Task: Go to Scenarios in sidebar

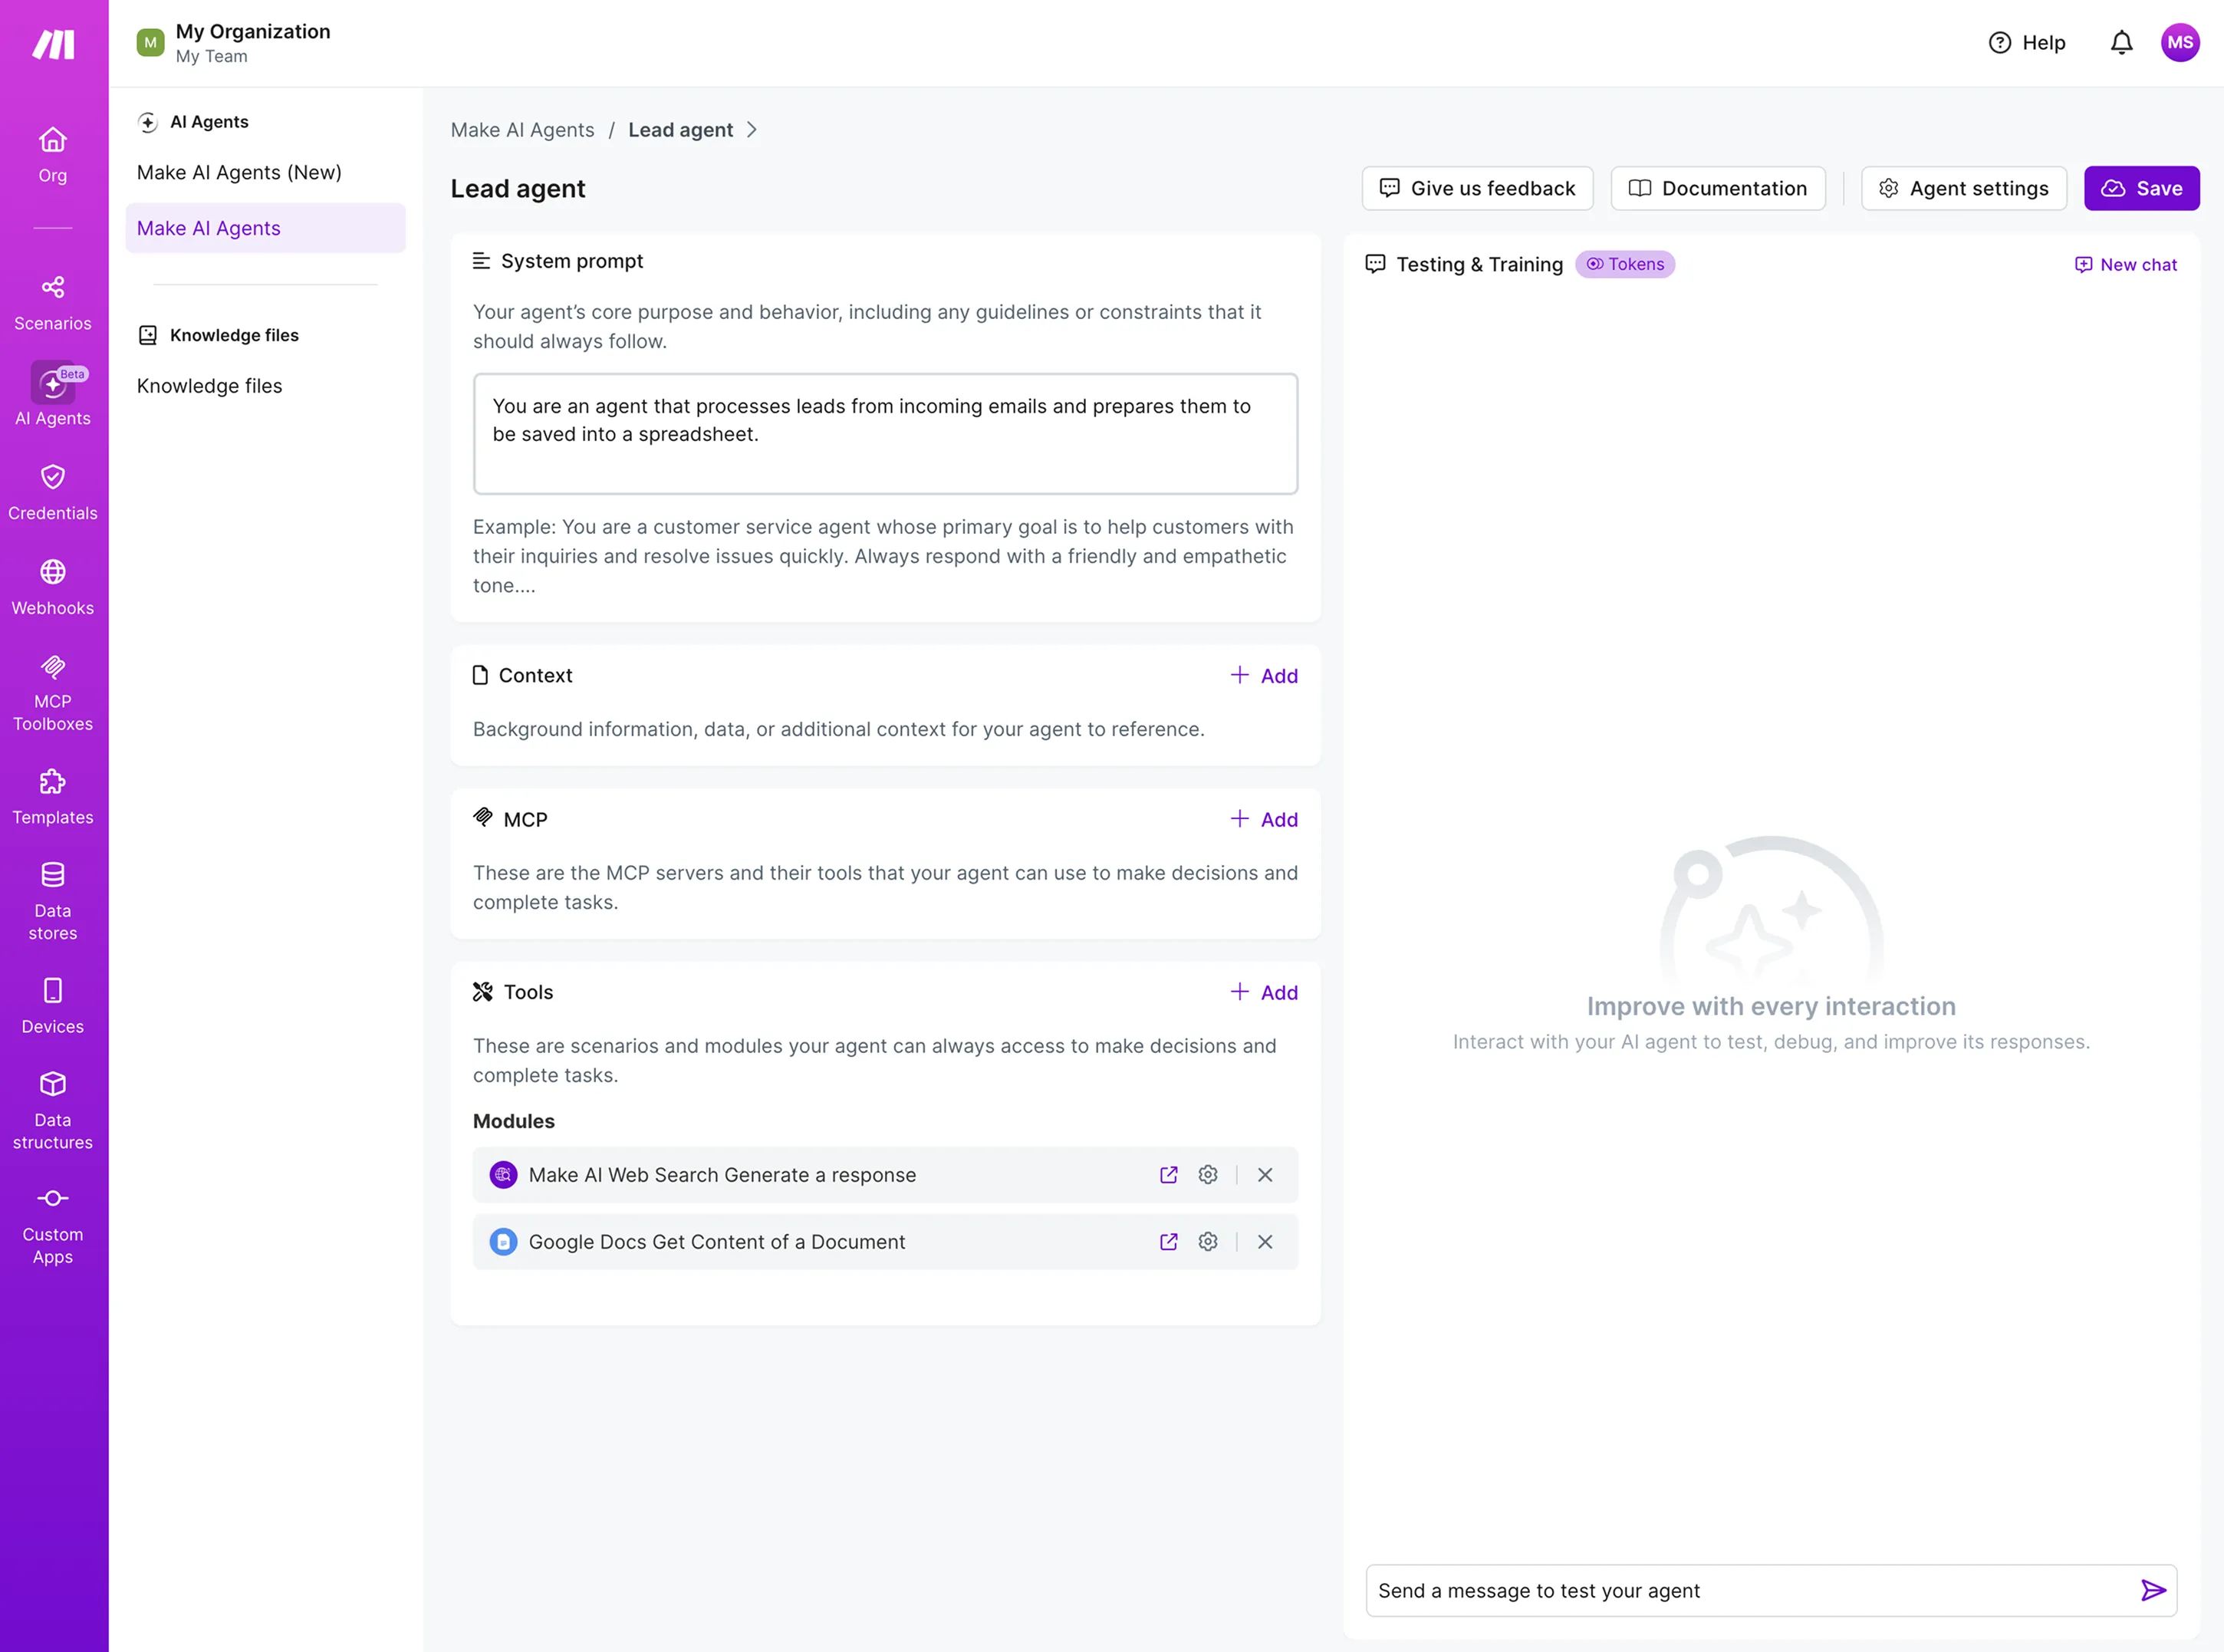Action: click(x=53, y=303)
